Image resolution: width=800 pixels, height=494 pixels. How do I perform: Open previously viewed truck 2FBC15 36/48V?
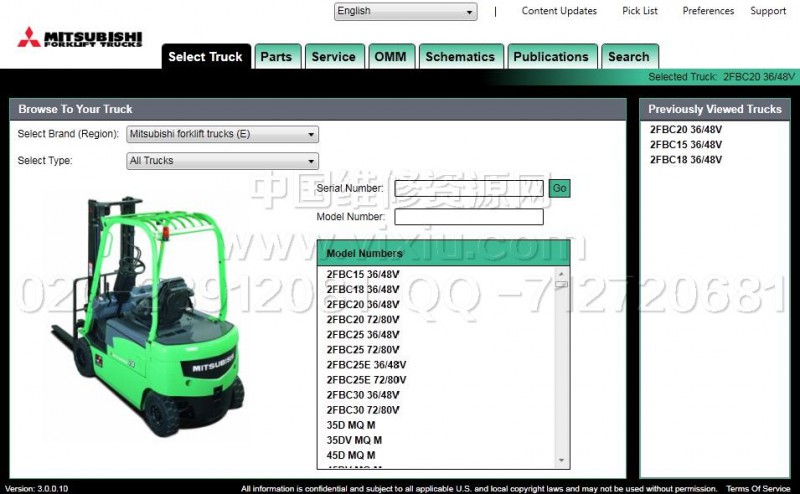pyautogui.click(x=686, y=144)
